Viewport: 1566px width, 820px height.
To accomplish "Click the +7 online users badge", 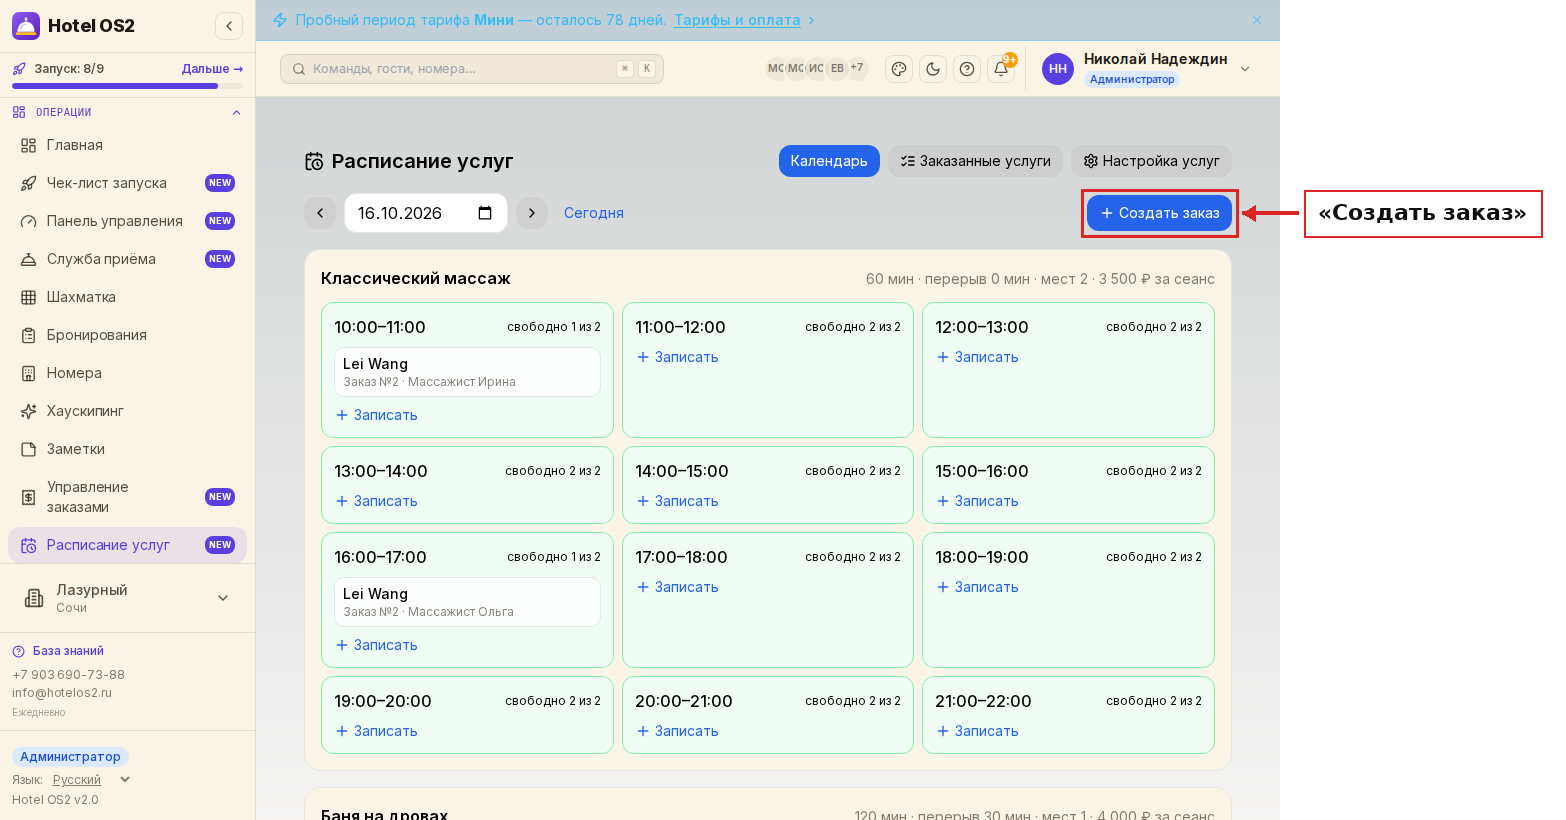I will click(857, 68).
